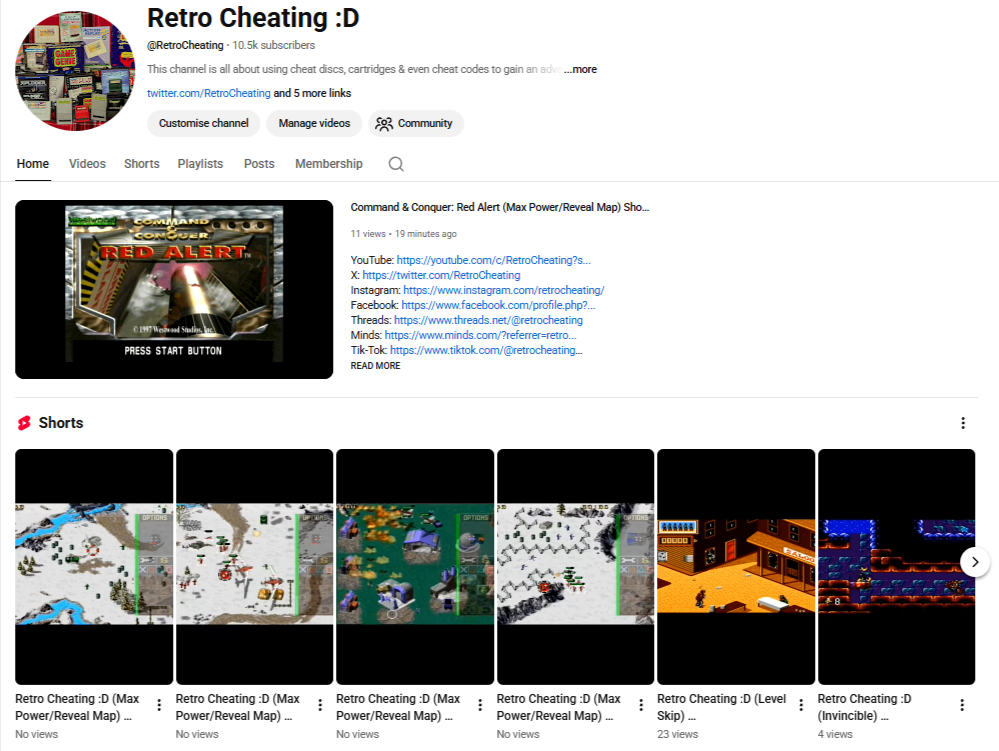Open options menu on first Max Power short

point(159,705)
